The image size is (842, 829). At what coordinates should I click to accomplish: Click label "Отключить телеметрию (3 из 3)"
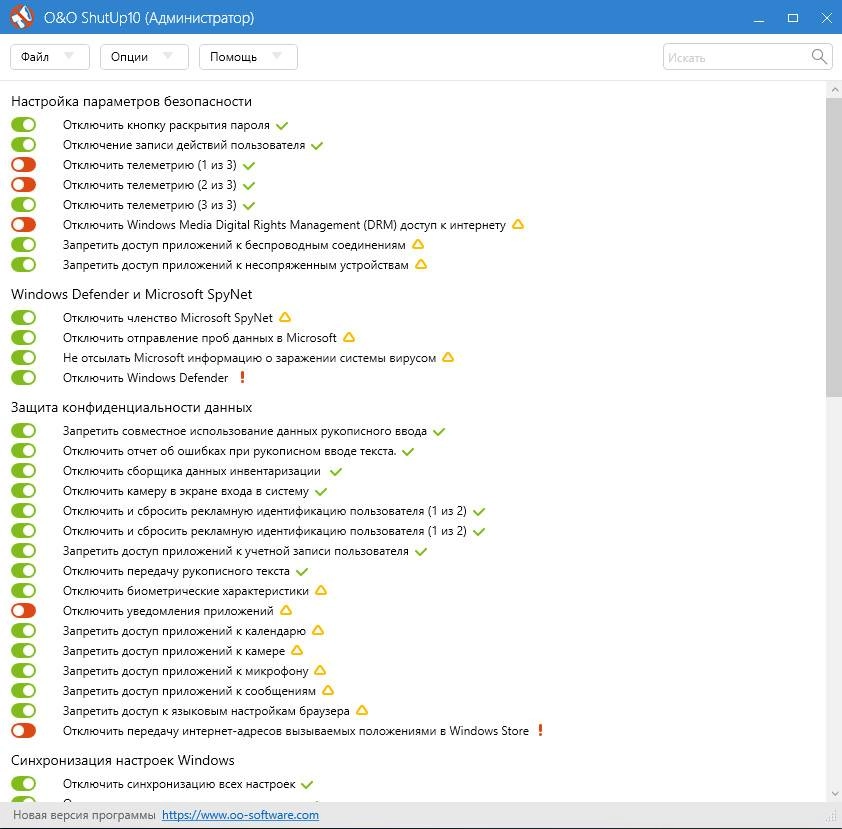[x=149, y=205]
